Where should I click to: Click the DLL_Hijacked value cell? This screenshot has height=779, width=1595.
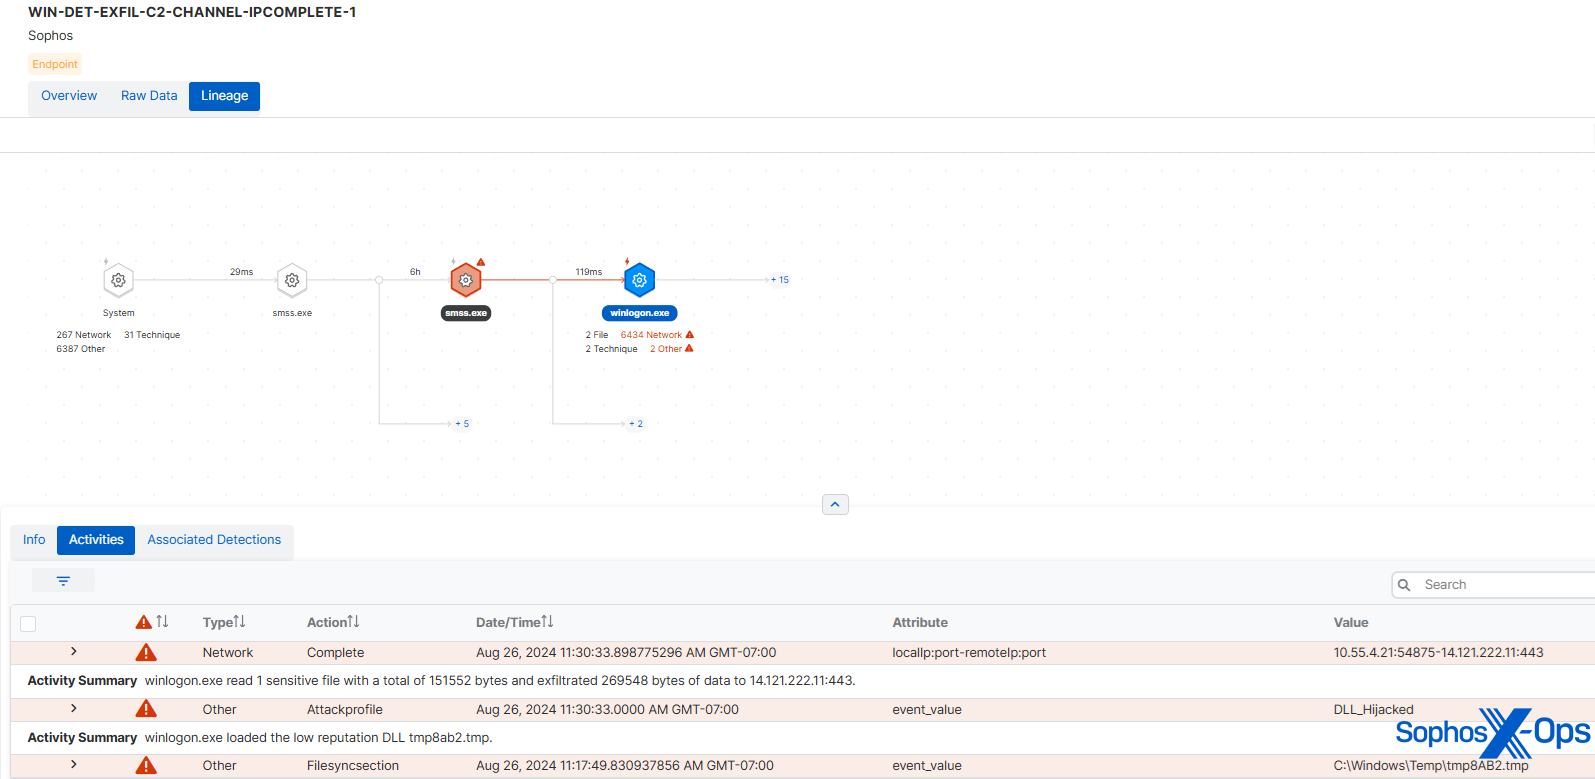1373,709
